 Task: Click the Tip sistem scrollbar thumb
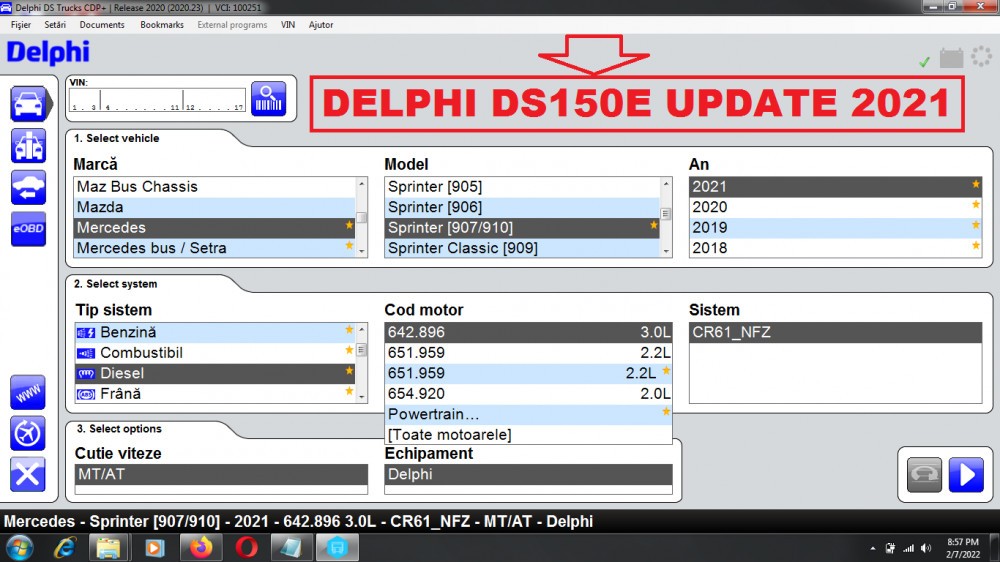(x=362, y=350)
